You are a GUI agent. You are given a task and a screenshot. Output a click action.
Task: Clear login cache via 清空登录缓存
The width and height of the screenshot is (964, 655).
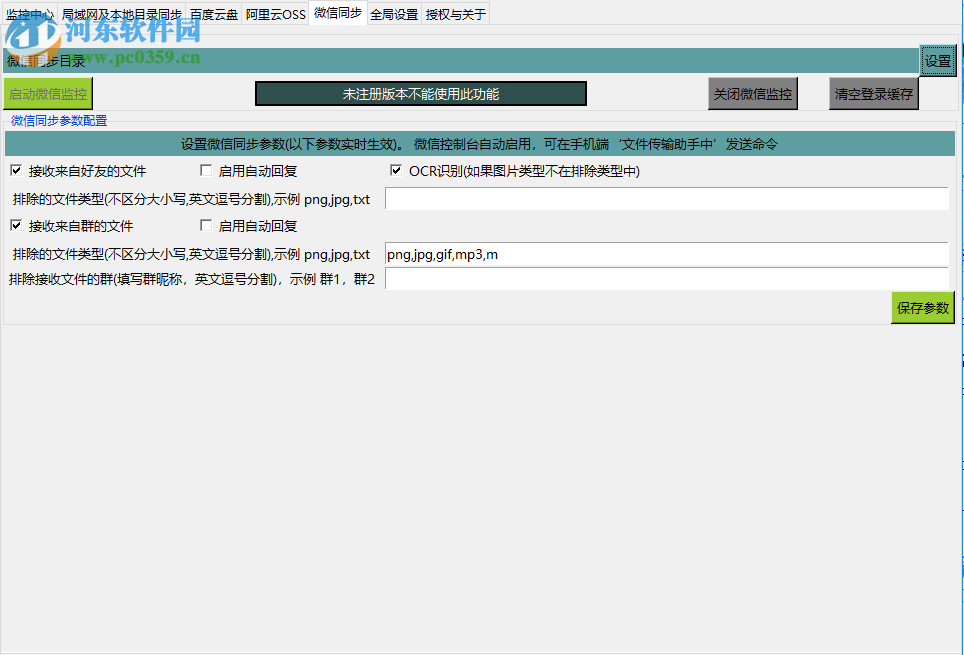tap(874, 94)
